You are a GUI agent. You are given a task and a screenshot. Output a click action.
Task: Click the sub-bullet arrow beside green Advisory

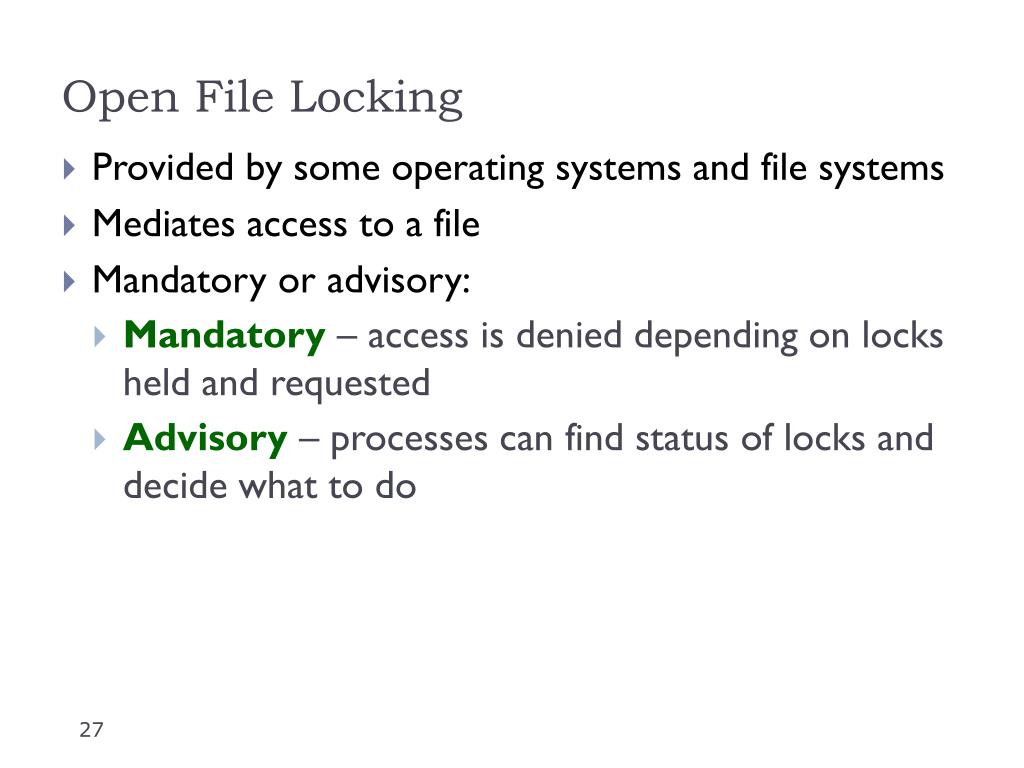[100, 440]
